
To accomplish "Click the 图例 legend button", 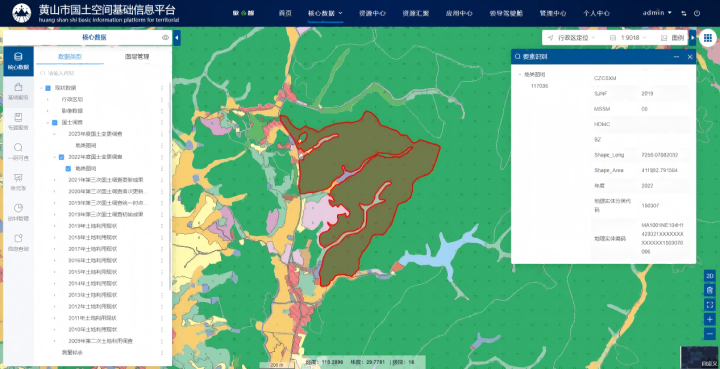I will pyautogui.click(x=673, y=38).
